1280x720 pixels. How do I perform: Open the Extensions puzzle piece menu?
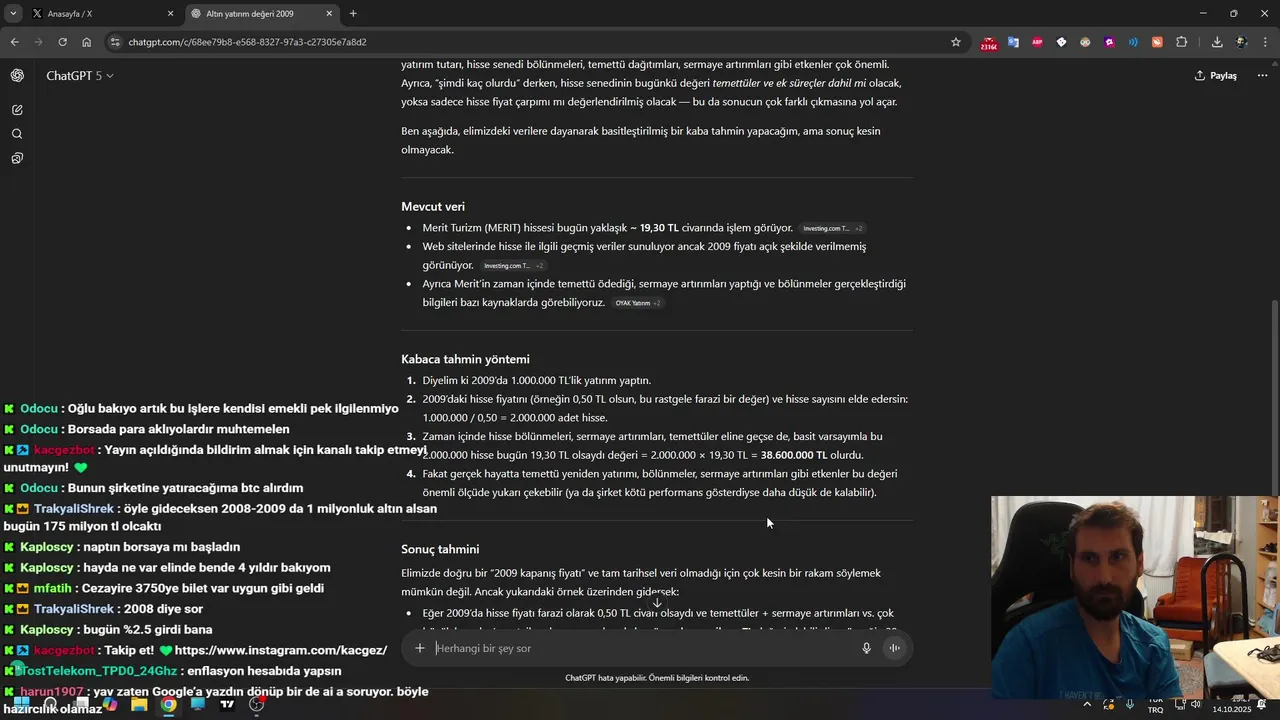1182,42
